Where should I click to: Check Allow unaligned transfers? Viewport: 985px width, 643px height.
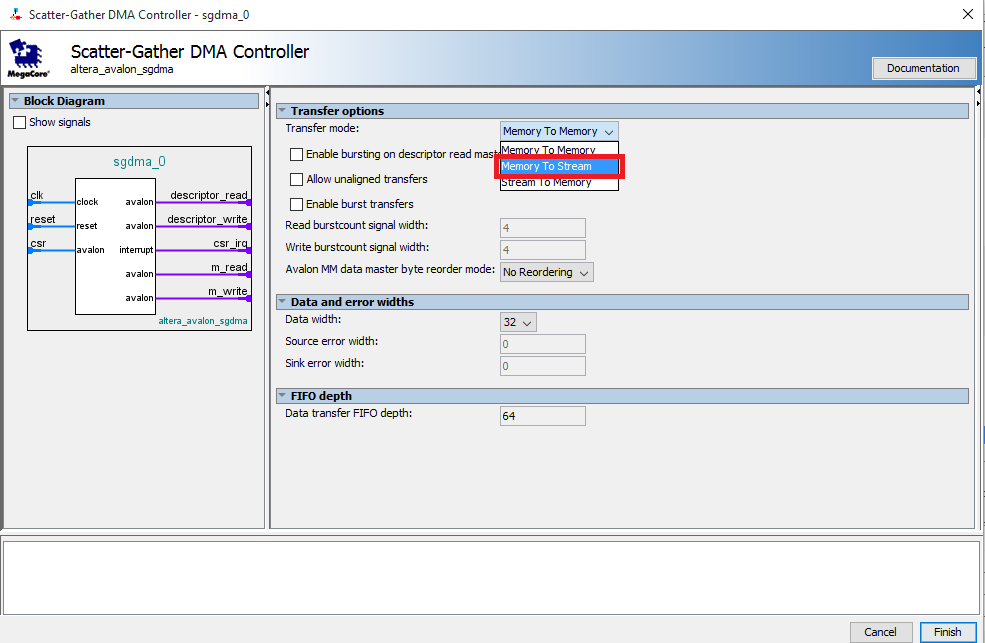tap(297, 180)
